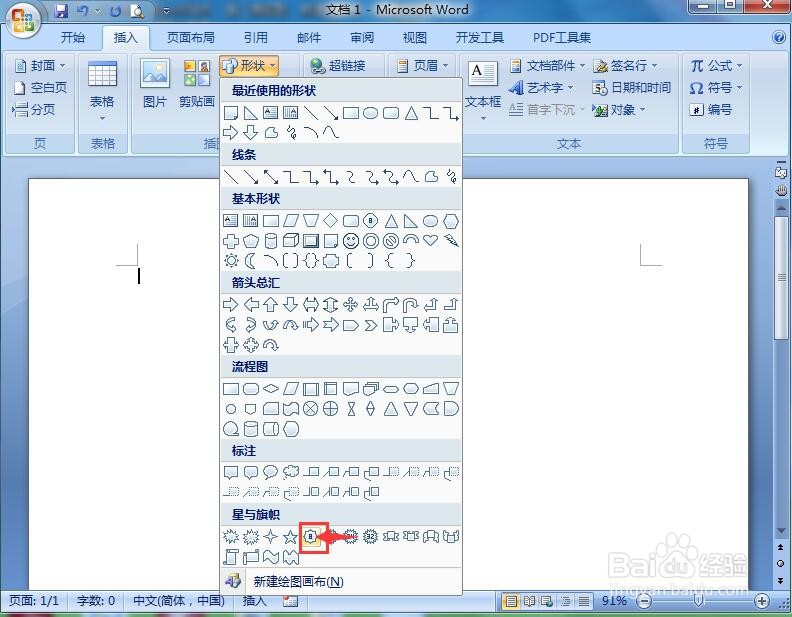Choose the donut ring shape

(371, 241)
